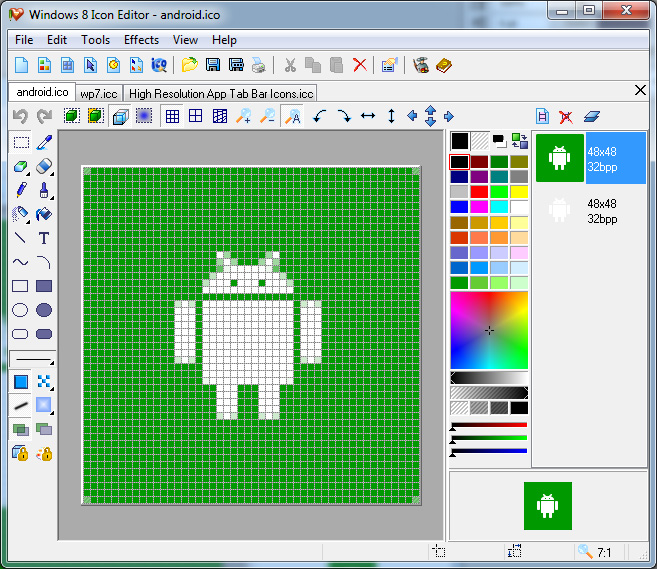
Task: Toggle the anti-aliased line option
Action: click(20, 406)
